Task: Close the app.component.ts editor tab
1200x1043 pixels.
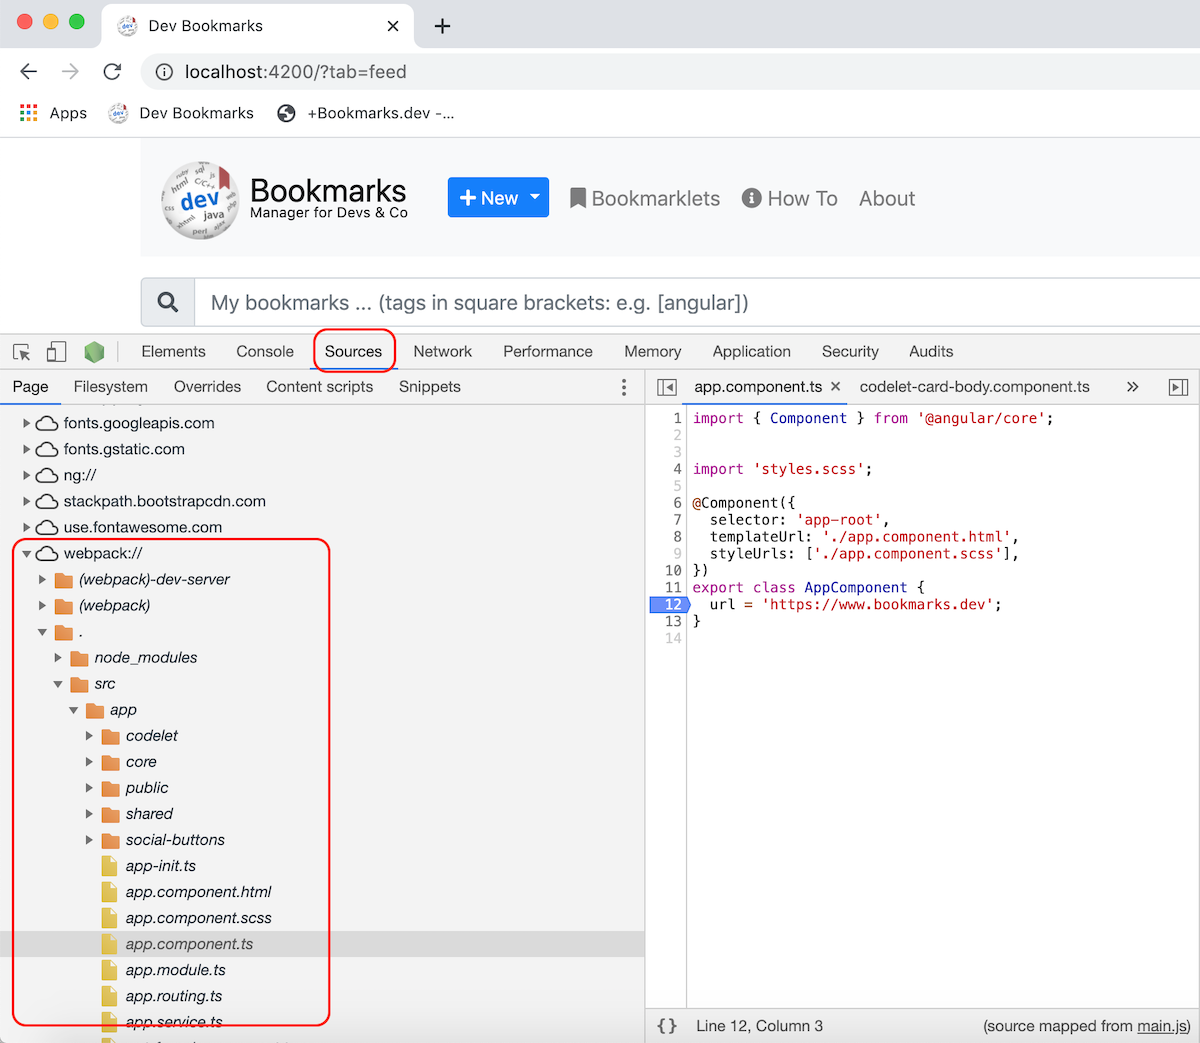Action: 835,387
